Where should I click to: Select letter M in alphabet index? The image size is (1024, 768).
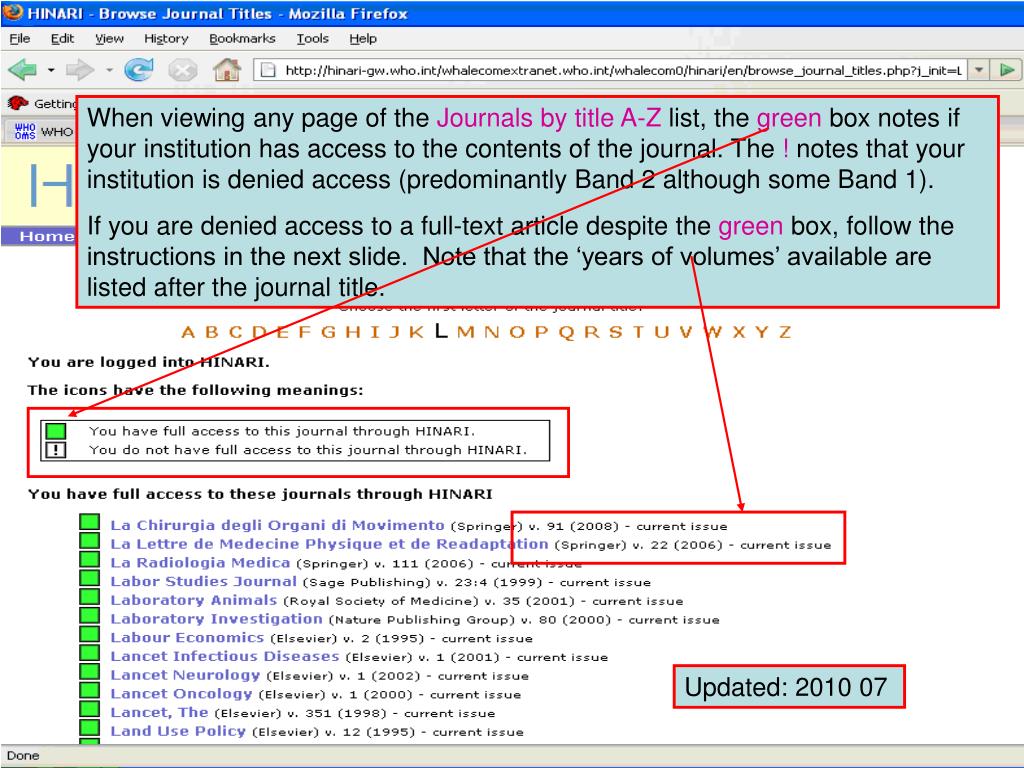(x=466, y=332)
